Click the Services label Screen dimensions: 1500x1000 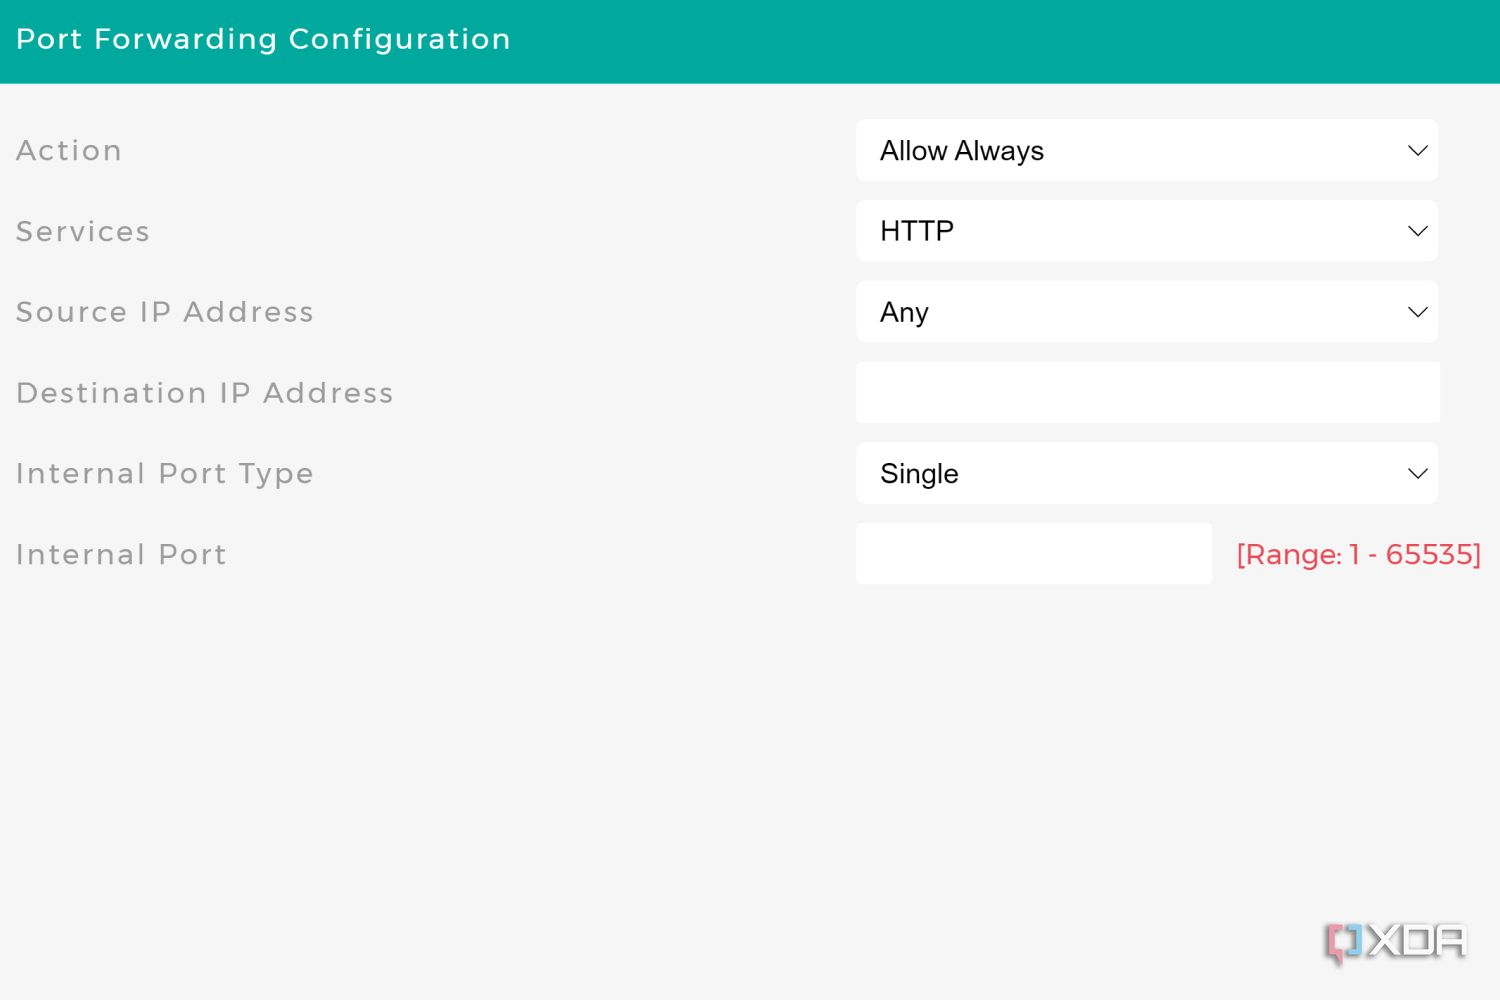click(x=83, y=231)
